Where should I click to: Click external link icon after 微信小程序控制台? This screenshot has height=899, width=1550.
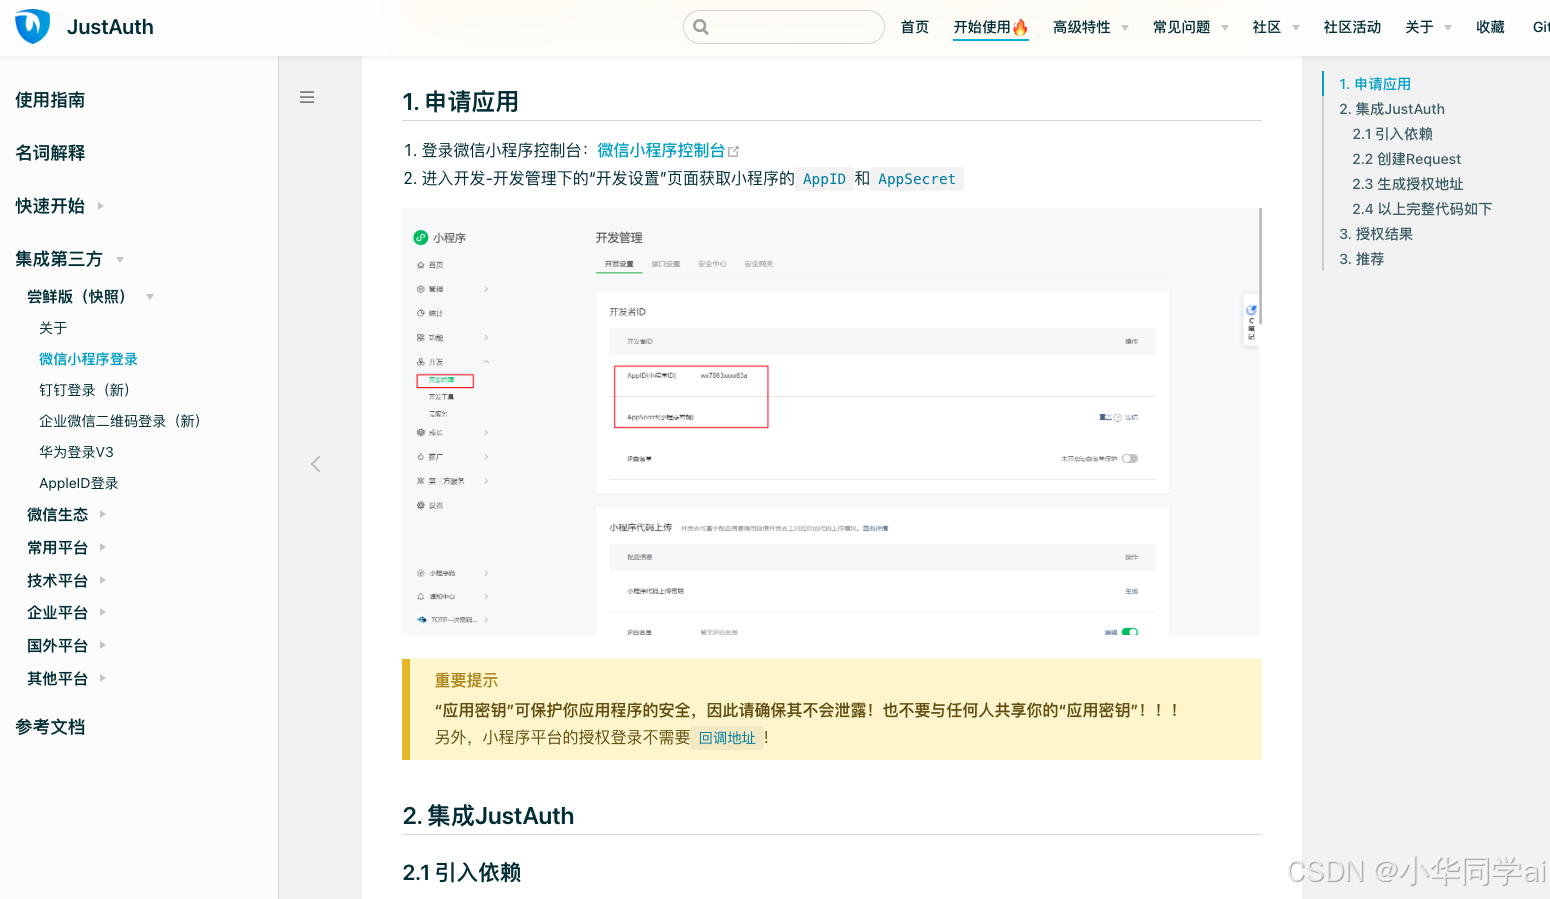(x=733, y=151)
